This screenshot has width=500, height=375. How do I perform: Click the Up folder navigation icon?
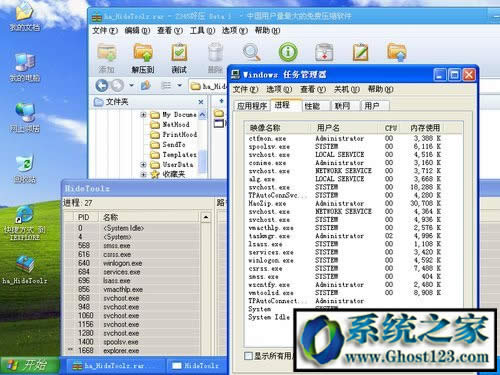[x=146, y=86]
